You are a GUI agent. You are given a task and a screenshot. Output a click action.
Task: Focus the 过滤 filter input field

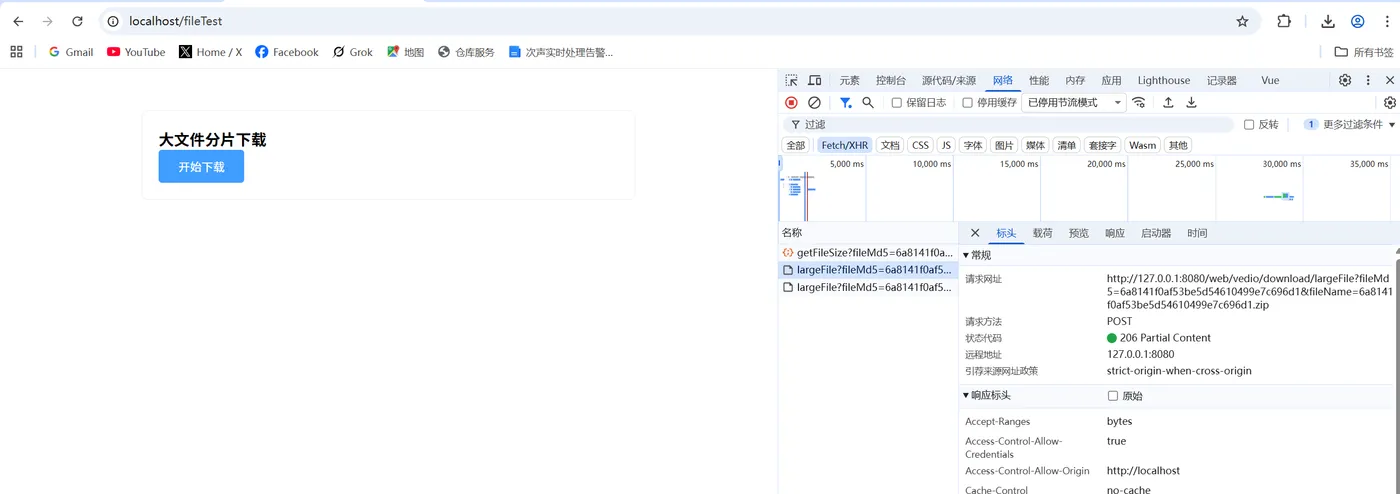pos(1010,124)
